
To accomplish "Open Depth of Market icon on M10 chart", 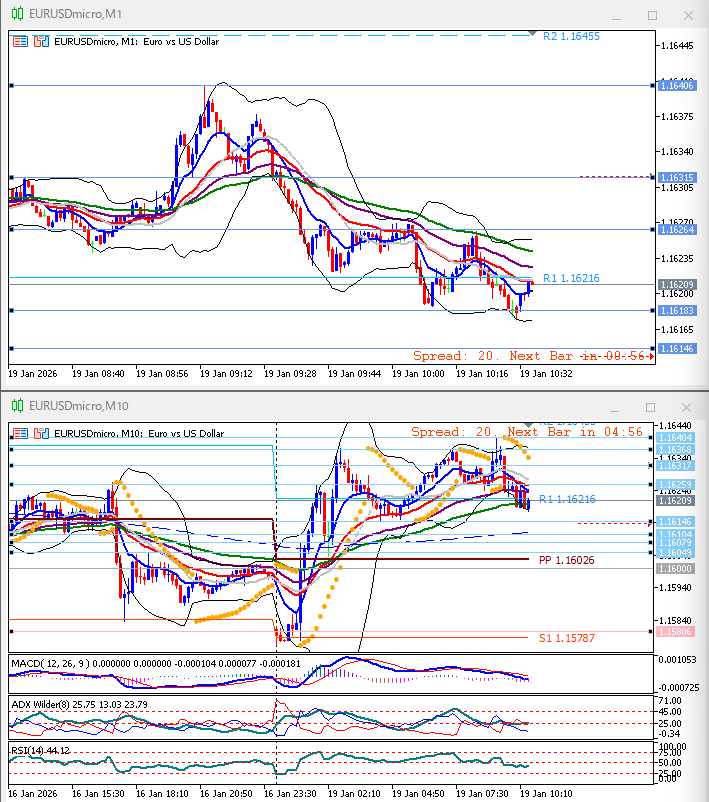I will pos(40,433).
